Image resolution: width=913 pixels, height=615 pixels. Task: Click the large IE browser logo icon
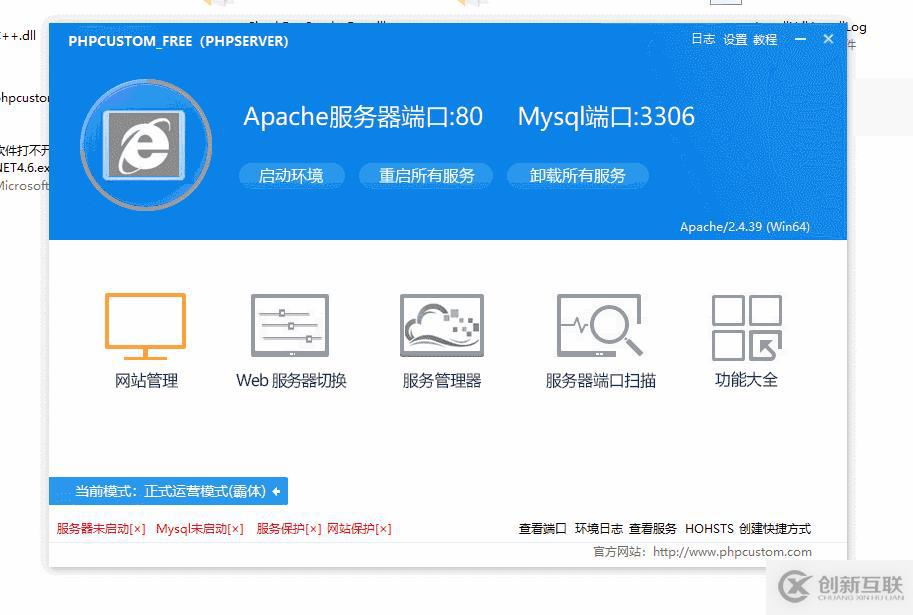[145, 144]
